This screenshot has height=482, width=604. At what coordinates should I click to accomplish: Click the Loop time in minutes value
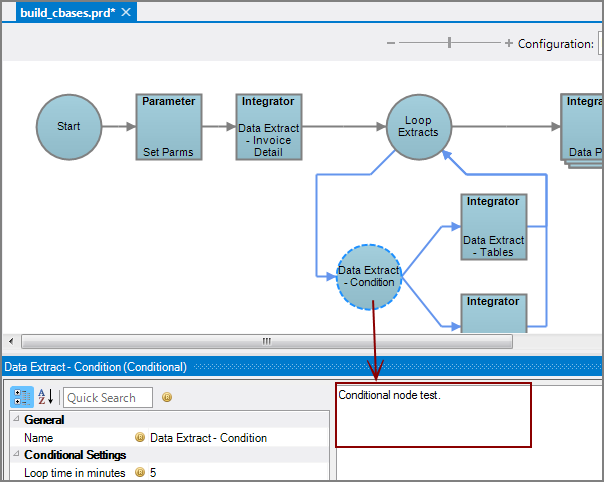click(153, 473)
